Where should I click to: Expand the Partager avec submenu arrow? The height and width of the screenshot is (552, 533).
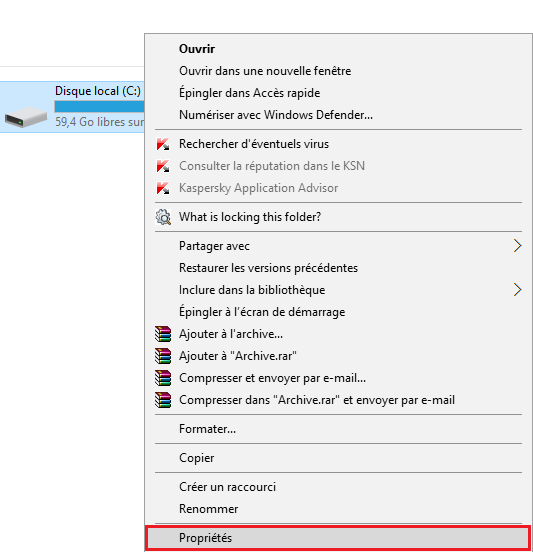click(x=517, y=246)
